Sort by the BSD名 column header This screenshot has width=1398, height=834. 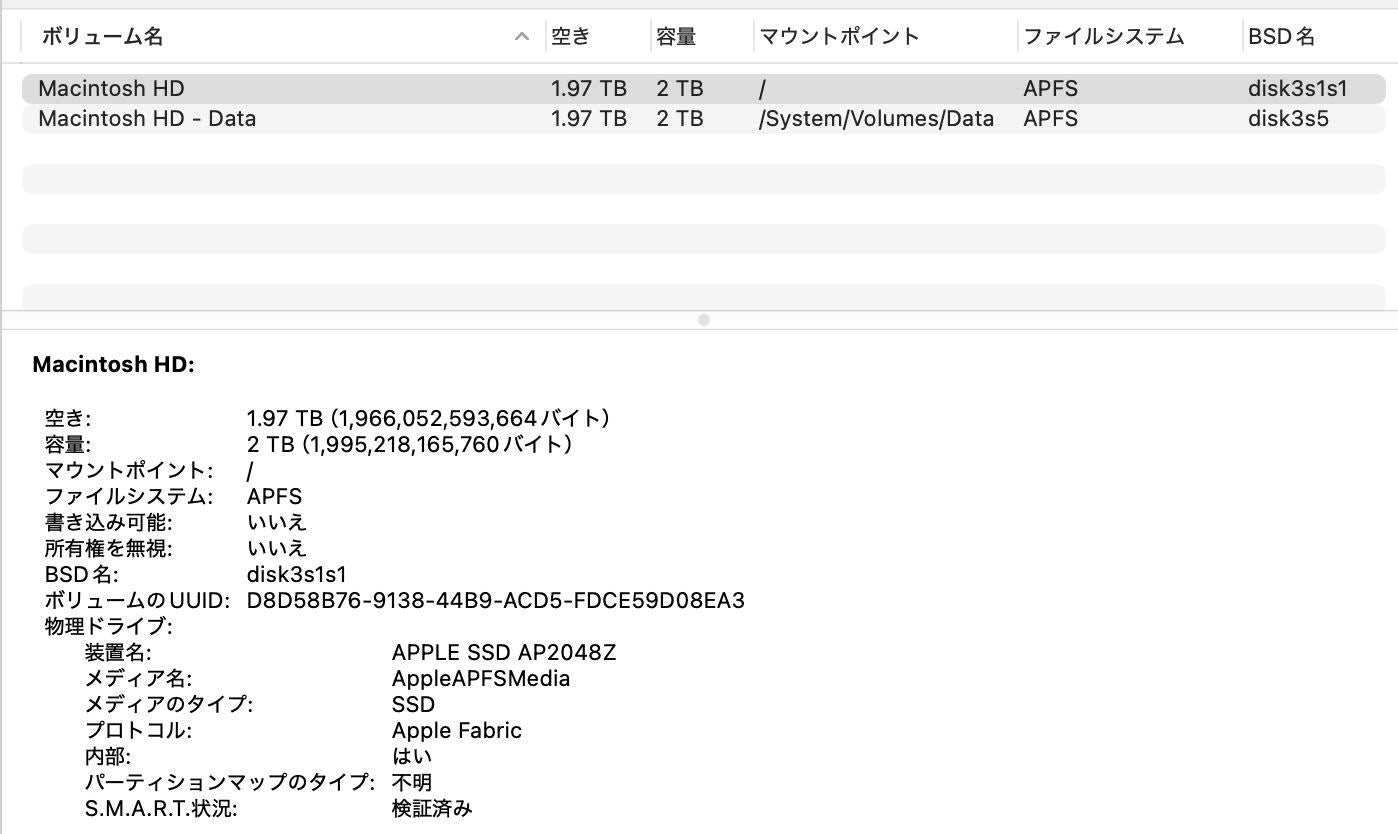click(x=1283, y=37)
